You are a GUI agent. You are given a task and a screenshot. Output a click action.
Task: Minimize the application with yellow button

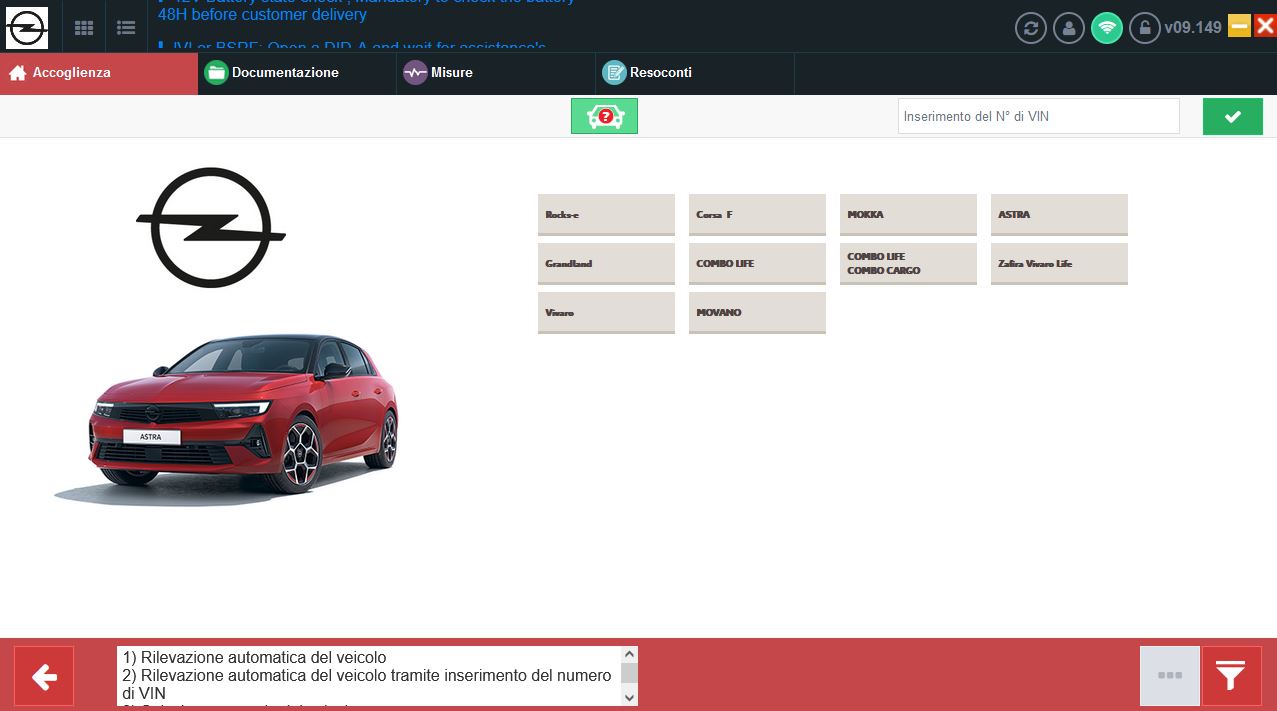click(x=1239, y=26)
